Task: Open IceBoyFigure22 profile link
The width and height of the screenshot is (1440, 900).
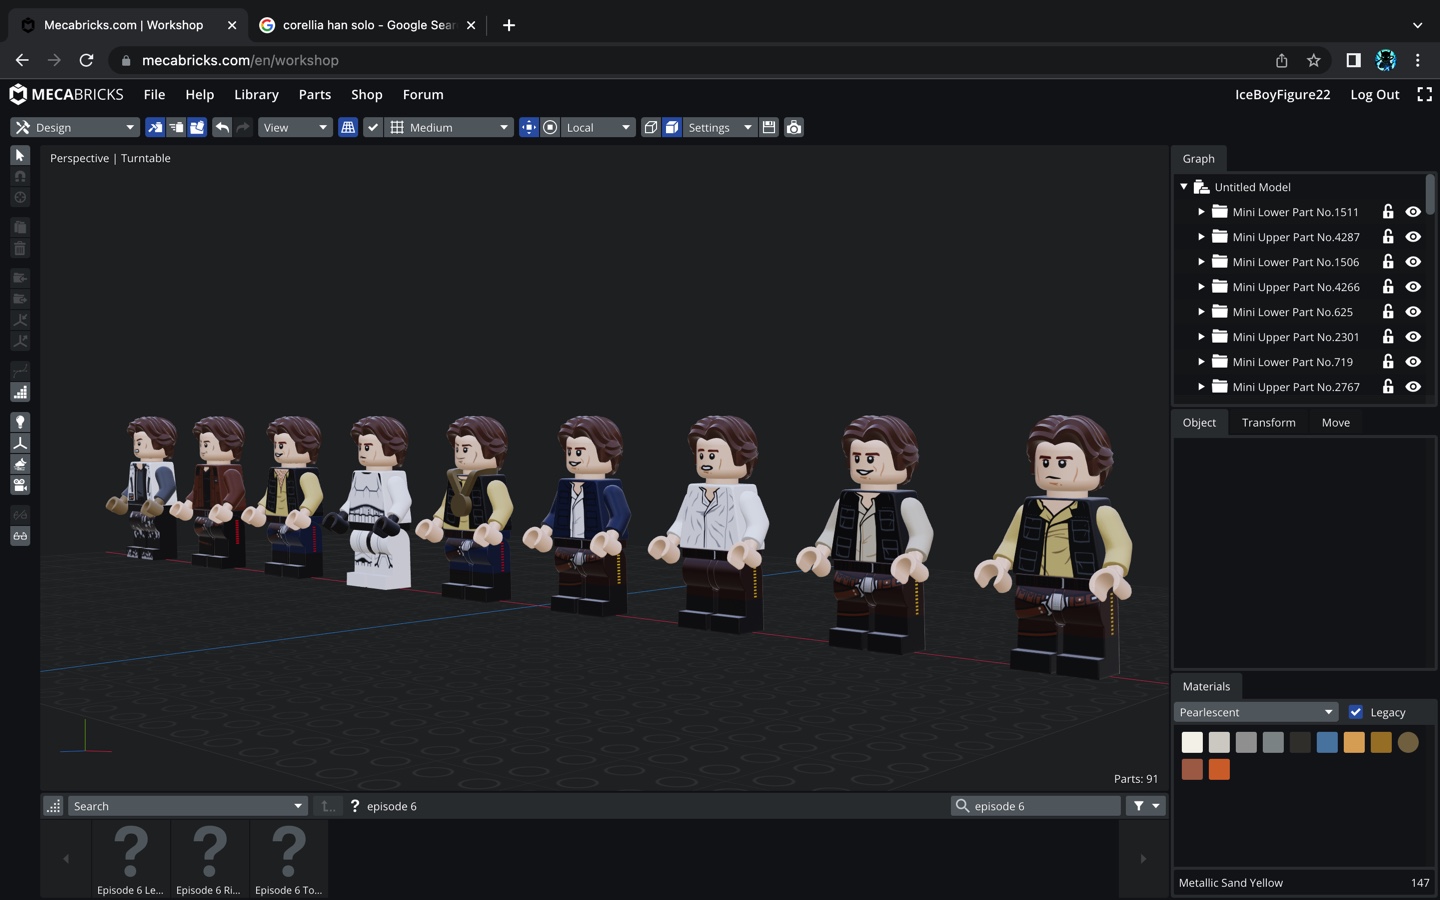Action: pyautogui.click(x=1282, y=94)
